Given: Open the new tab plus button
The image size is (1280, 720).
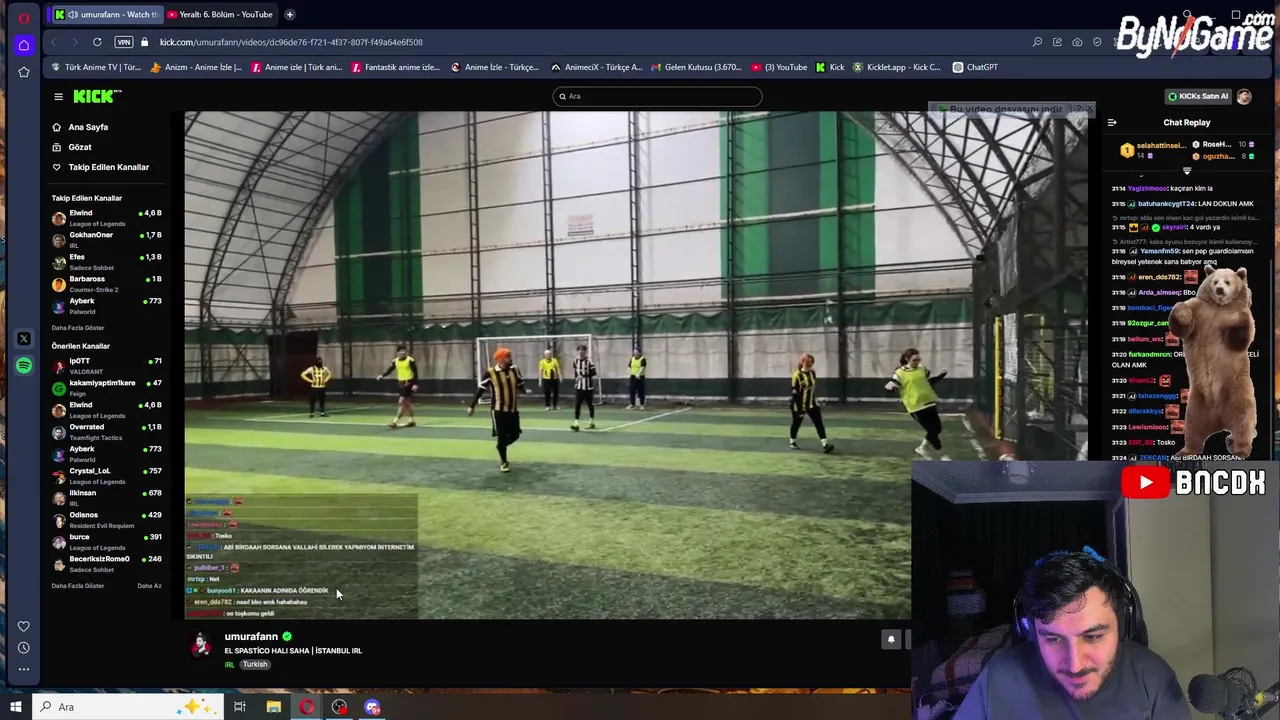Looking at the screenshot, I should [289, 14].
